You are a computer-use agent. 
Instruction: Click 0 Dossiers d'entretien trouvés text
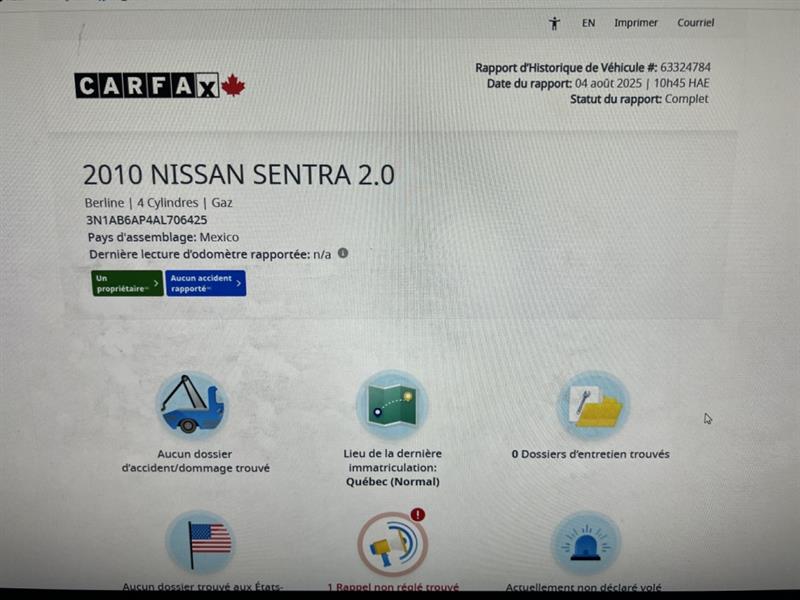pos(590,454)
